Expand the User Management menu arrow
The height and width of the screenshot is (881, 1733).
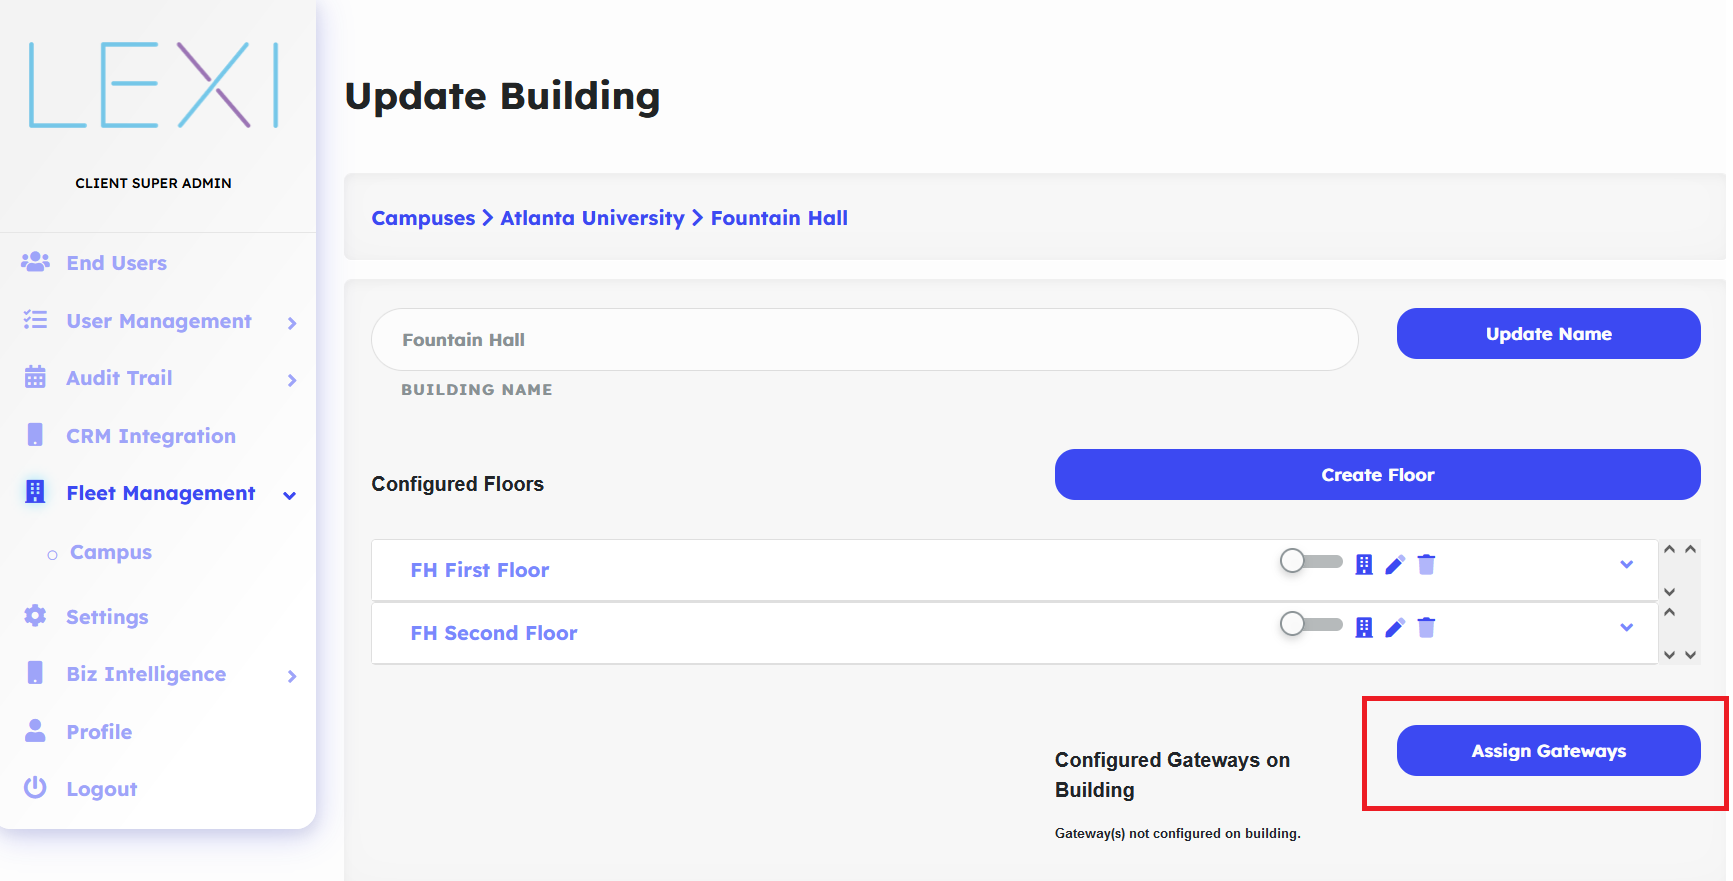click(291, 323)
